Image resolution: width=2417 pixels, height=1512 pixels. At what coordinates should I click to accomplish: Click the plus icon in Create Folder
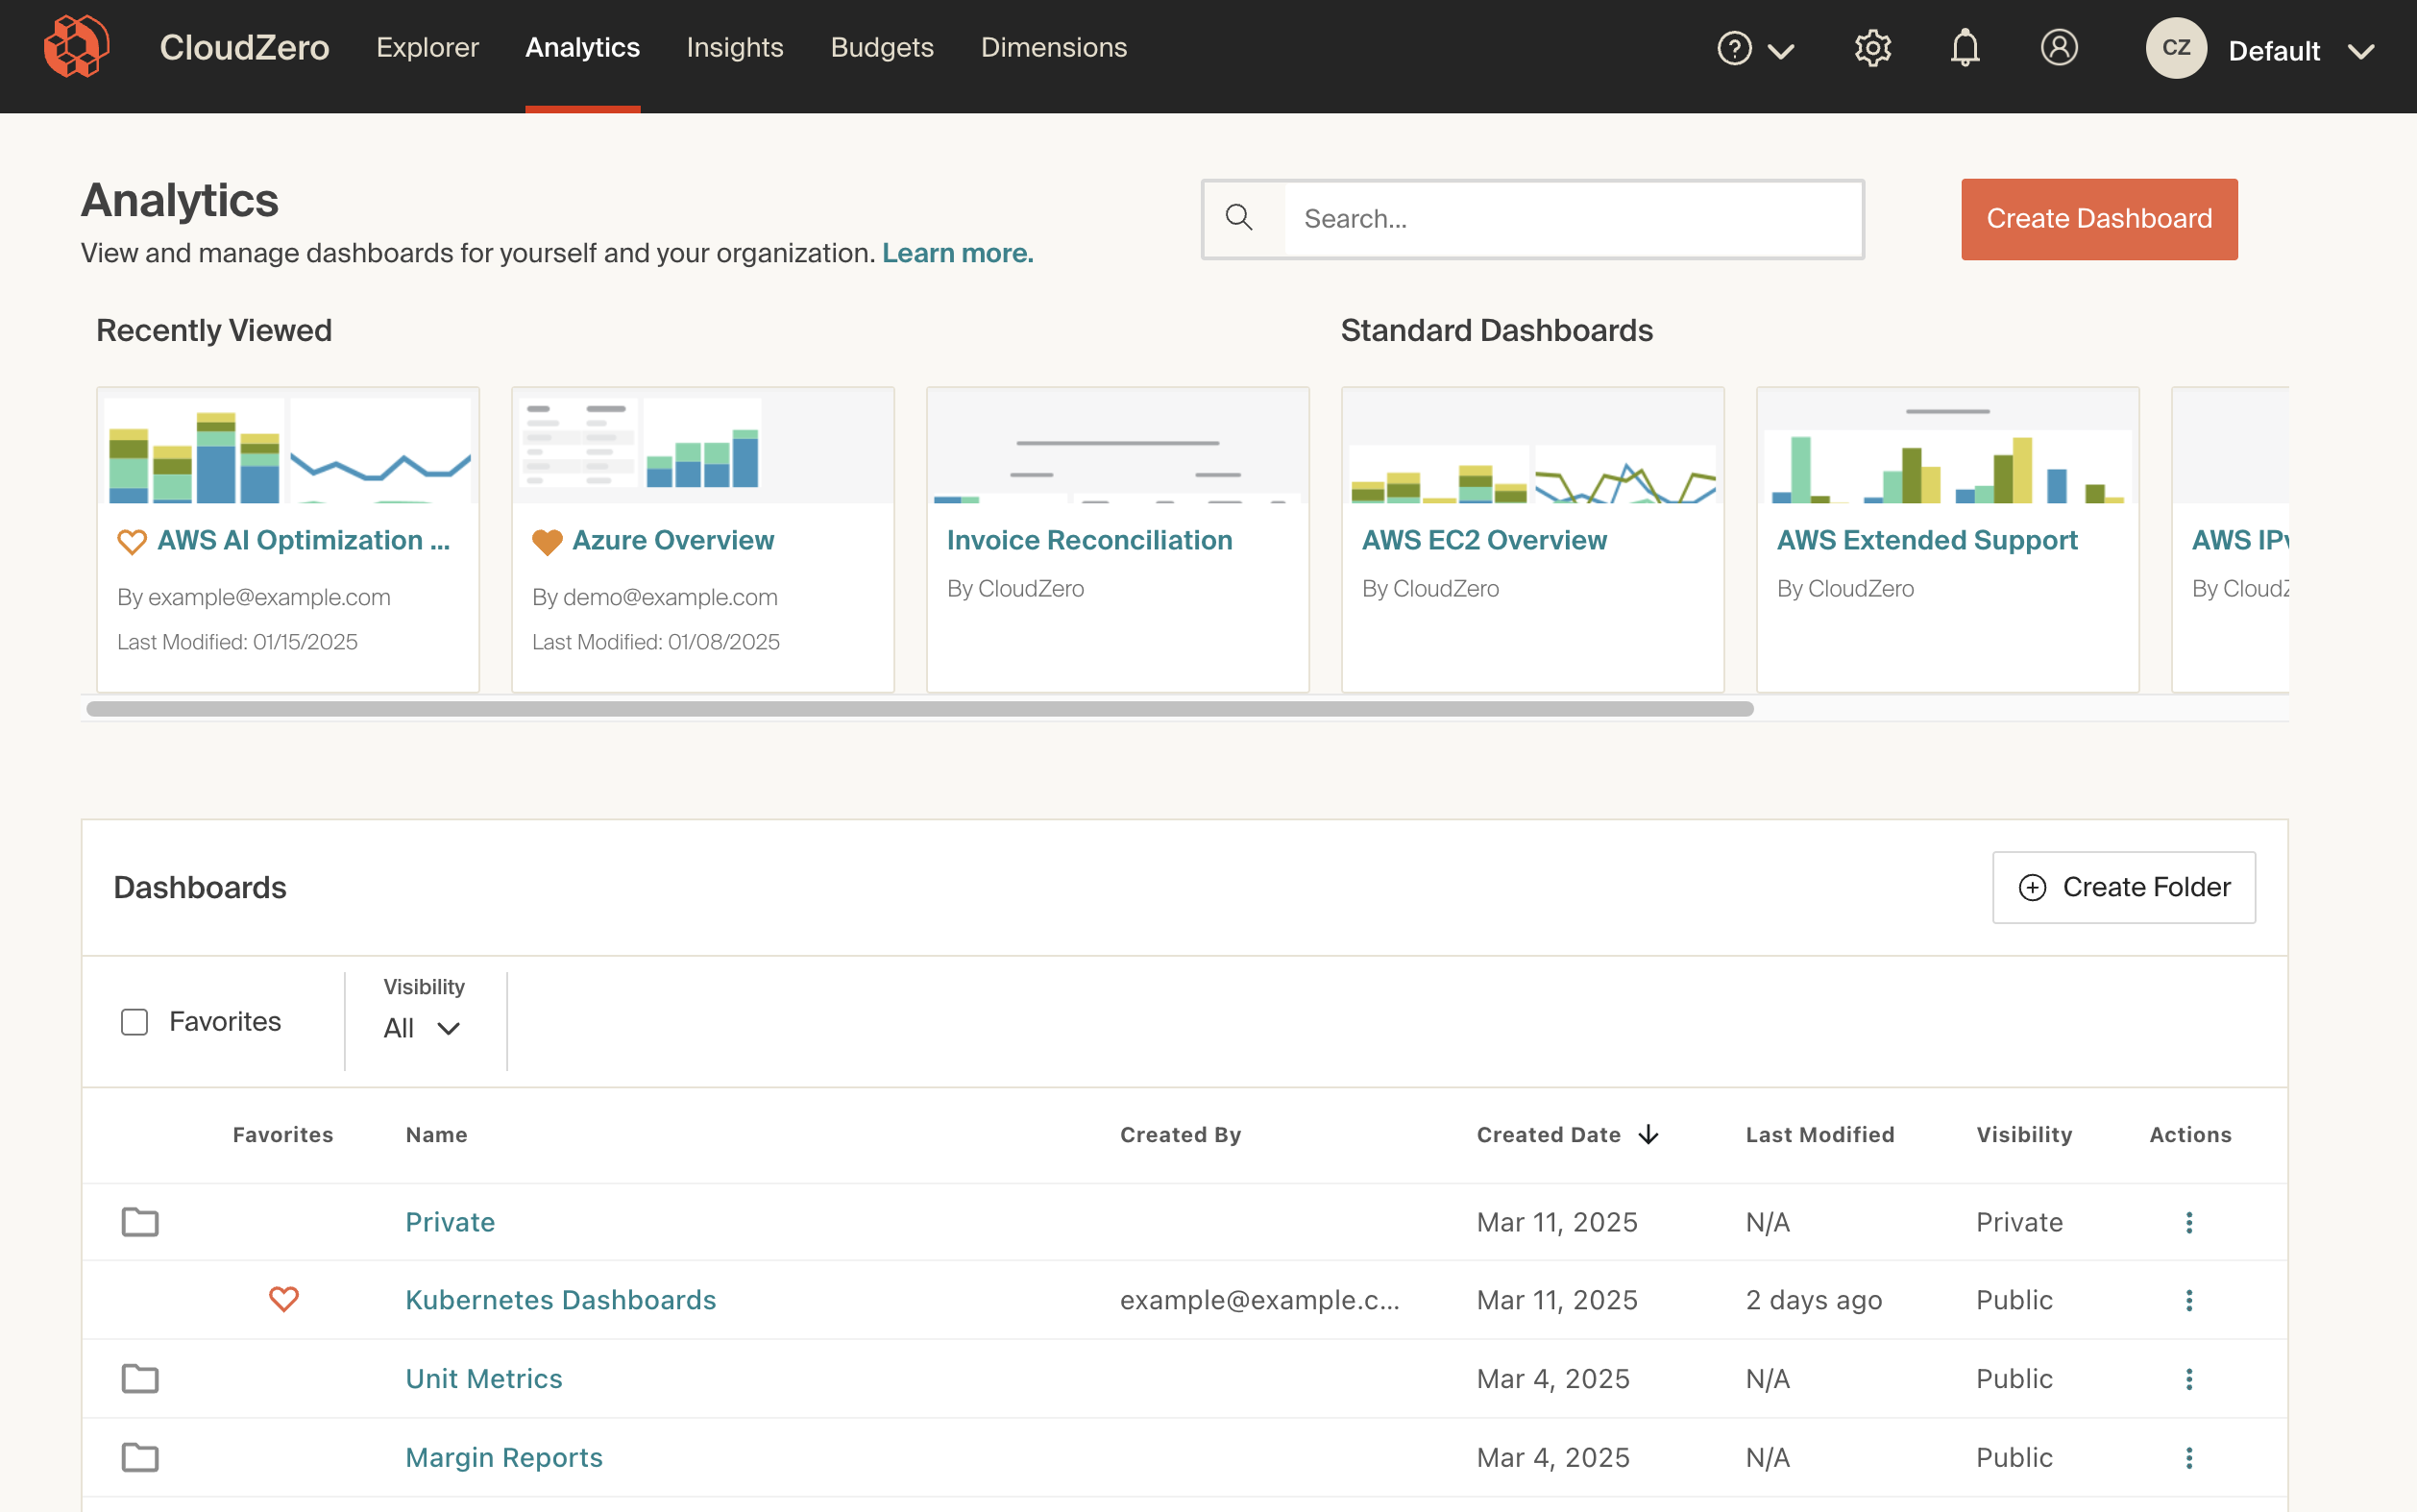click(2032, 887)
